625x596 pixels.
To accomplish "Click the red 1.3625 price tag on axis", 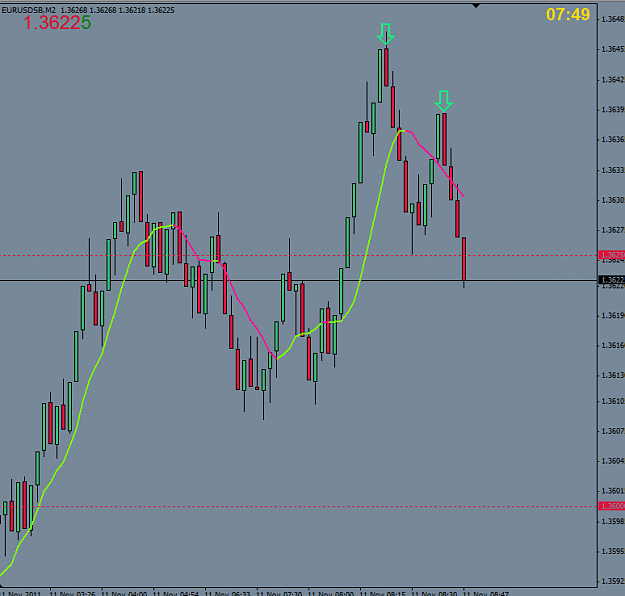I will [612, 255].
